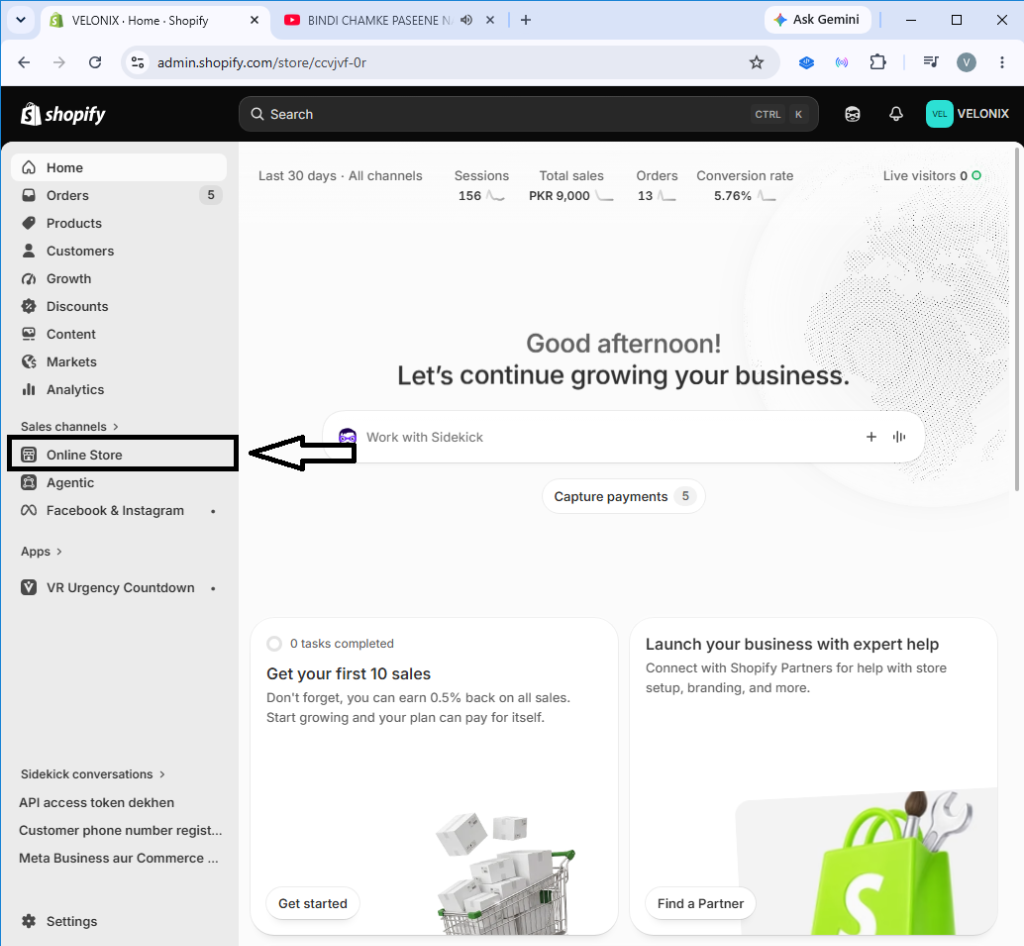
Task: Click the address bar URL
Action: pos(262,63)
